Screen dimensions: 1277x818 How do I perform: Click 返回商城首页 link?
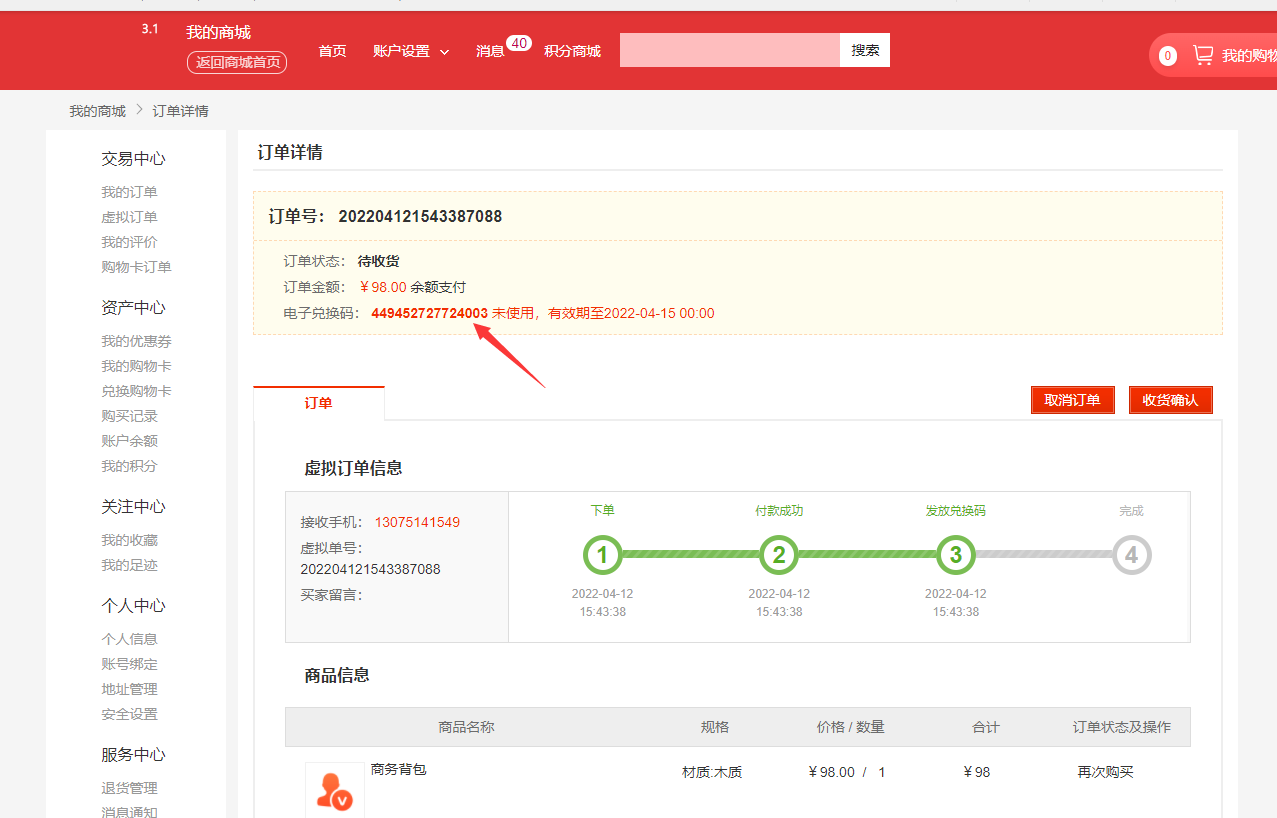pyautogui.click(x=237, y=62)
